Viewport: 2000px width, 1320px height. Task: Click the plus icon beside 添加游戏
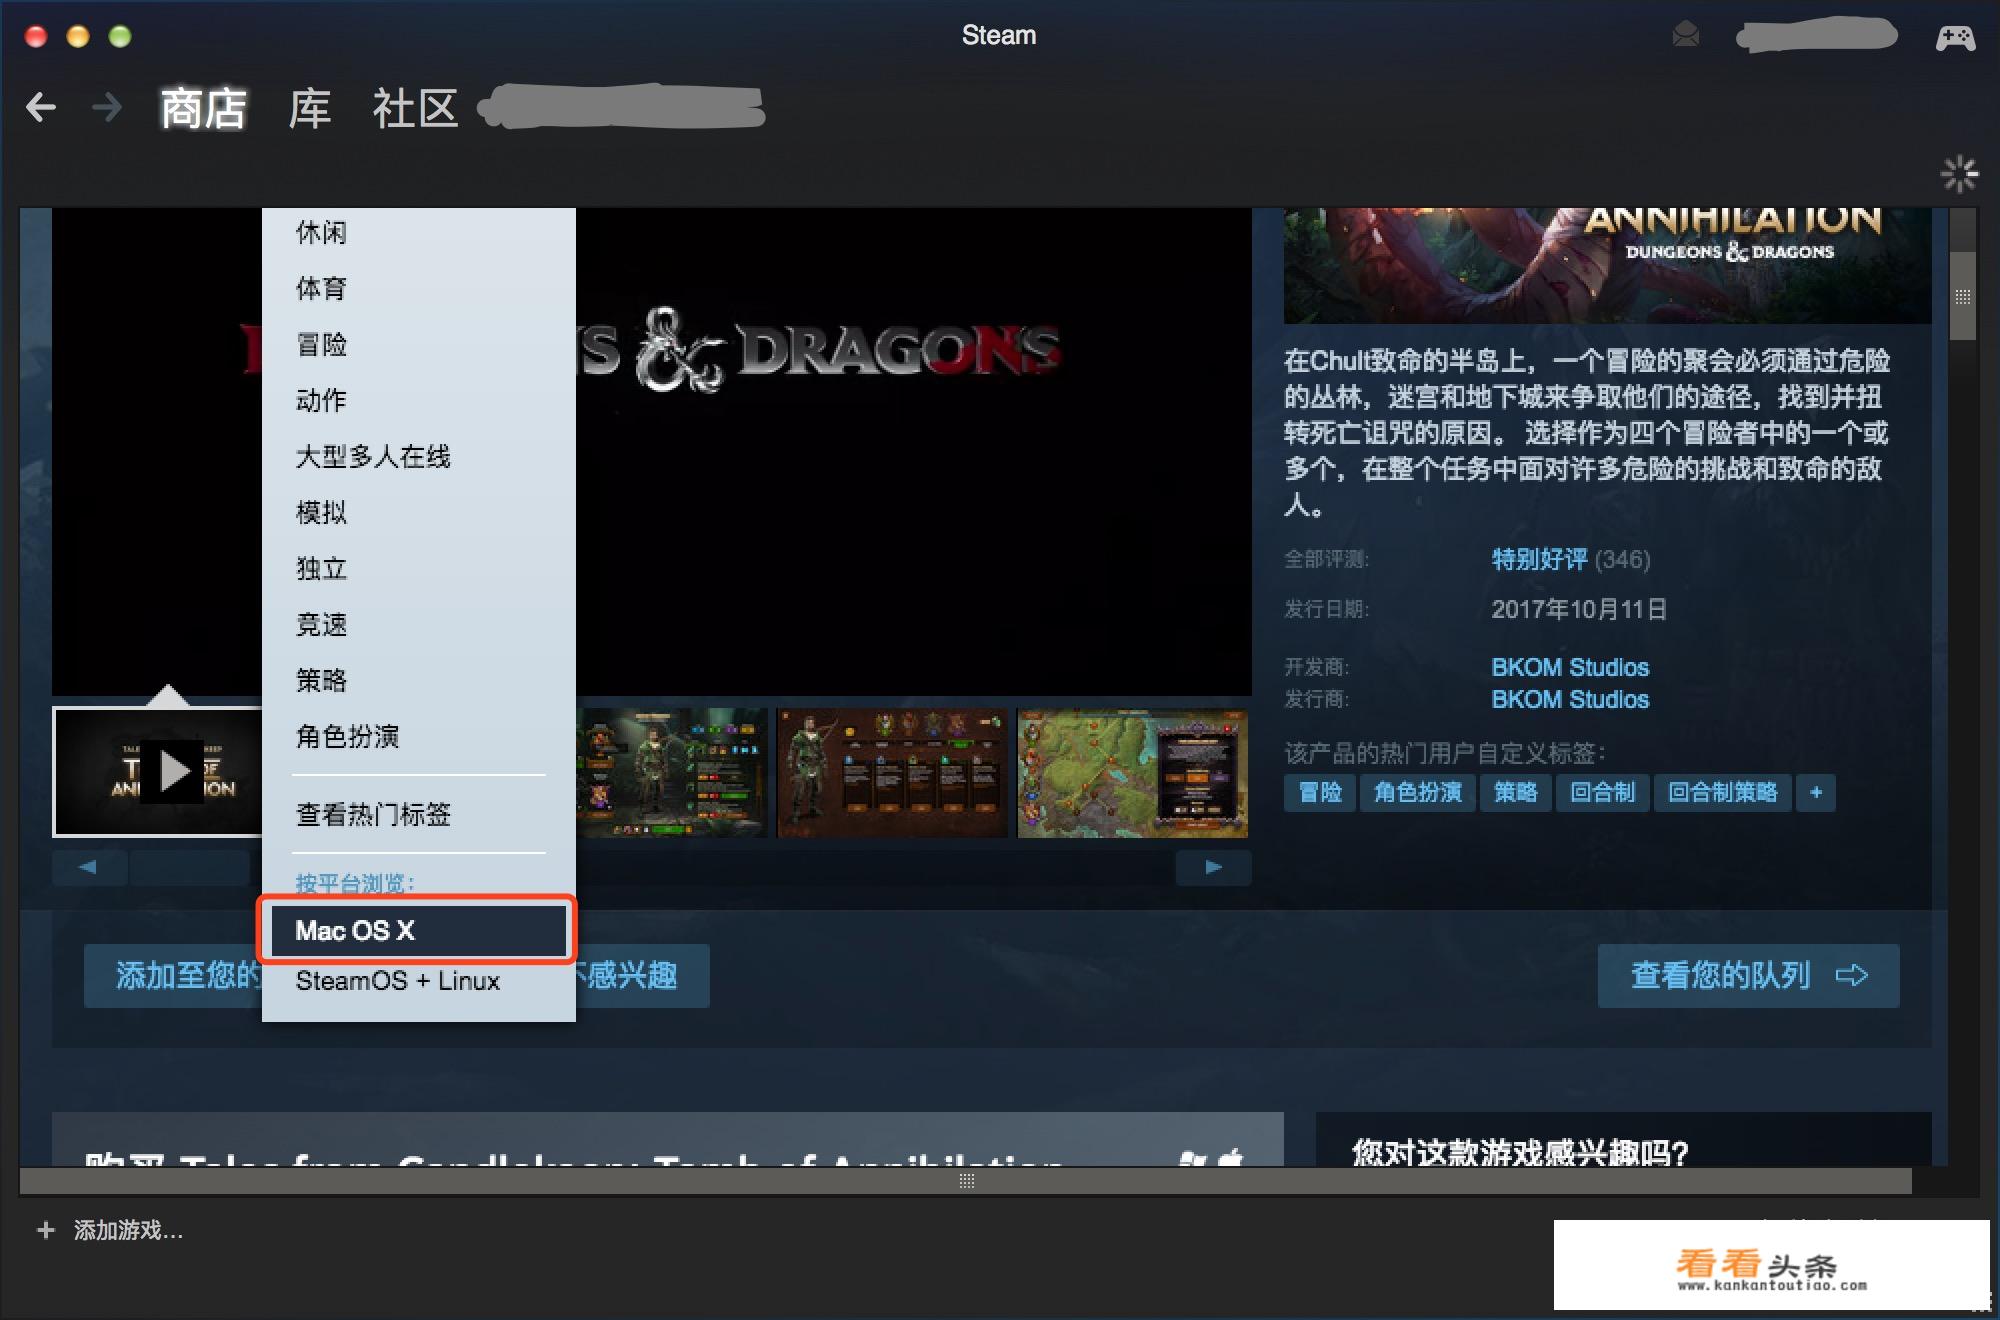(x=45, y=1230)
